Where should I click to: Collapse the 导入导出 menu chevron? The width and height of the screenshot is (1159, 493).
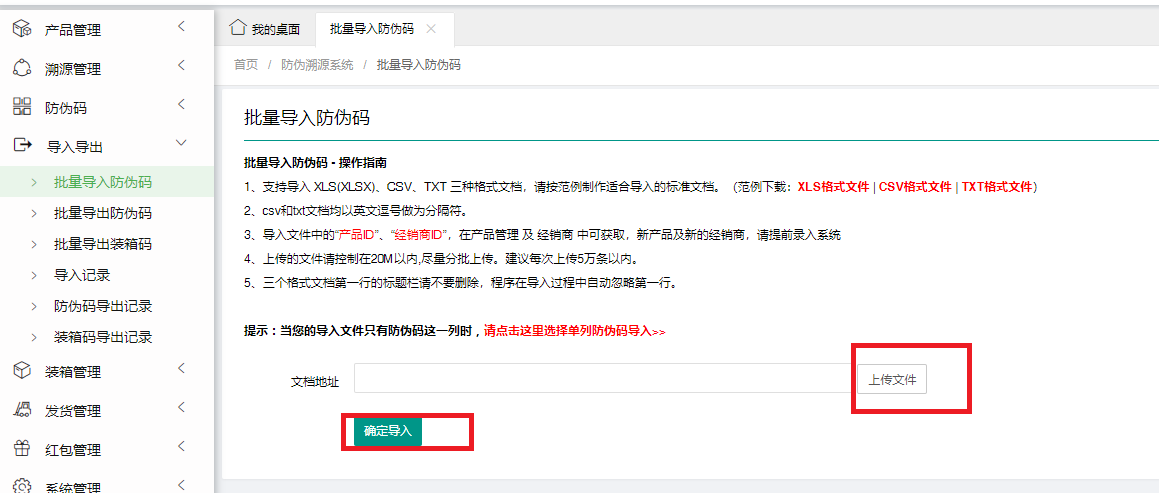pos(181,144)
